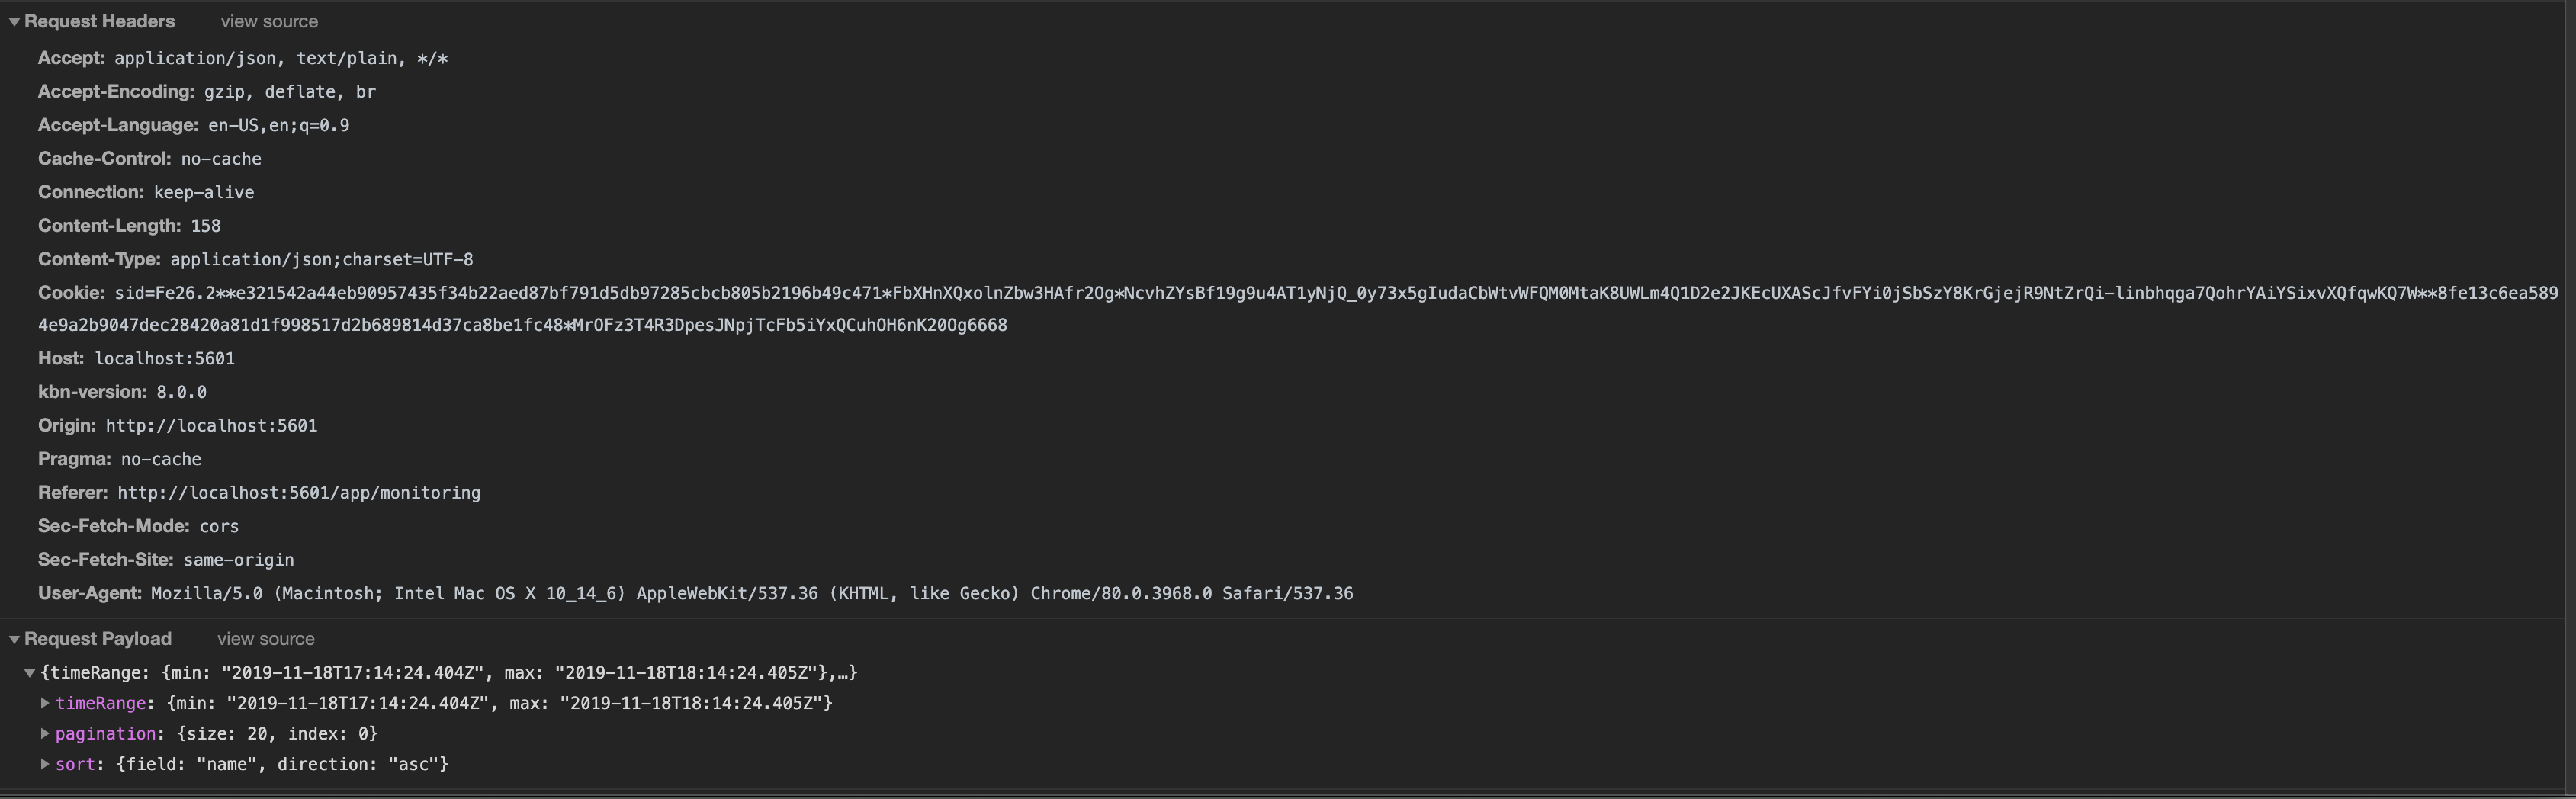Click the Content-Type header name
The width and height of the screenshot is (2576, 799).
99,259
